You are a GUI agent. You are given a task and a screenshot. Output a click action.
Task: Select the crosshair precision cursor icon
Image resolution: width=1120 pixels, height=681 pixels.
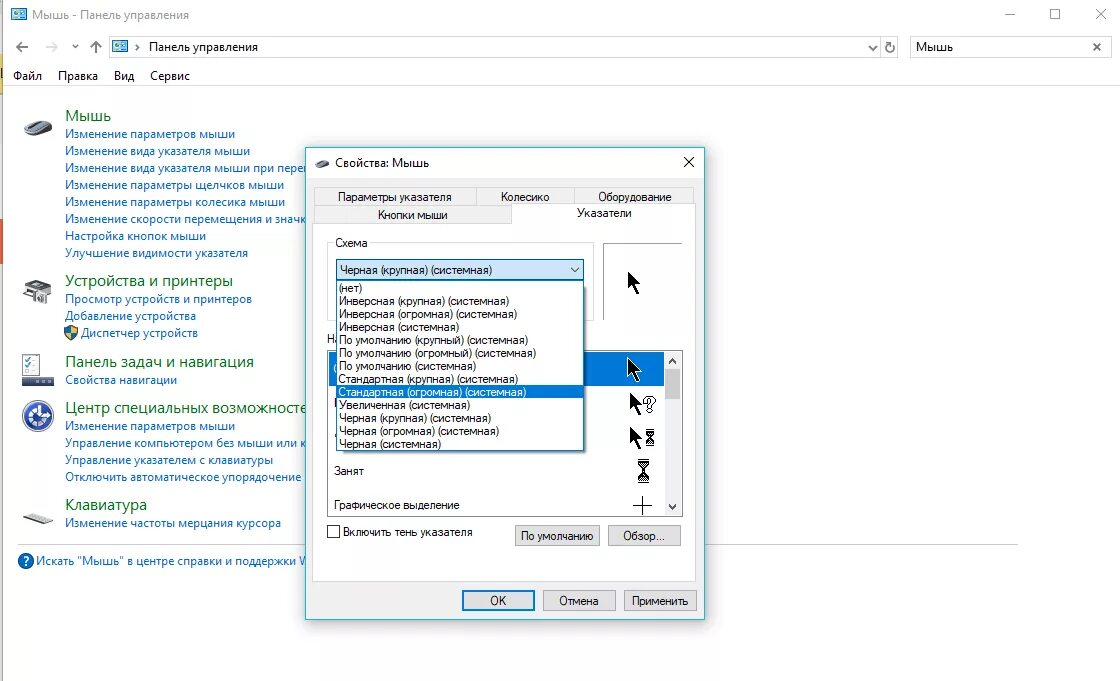(x=642, y=505)
